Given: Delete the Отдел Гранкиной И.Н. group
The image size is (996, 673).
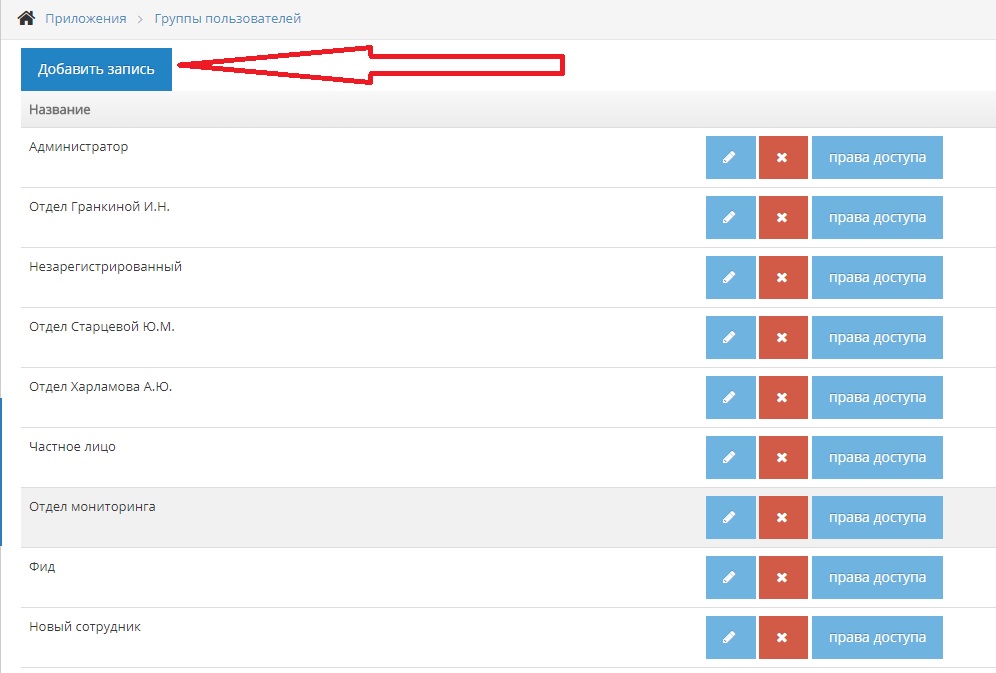Looking at the screenshot, I should coord(782,218).
